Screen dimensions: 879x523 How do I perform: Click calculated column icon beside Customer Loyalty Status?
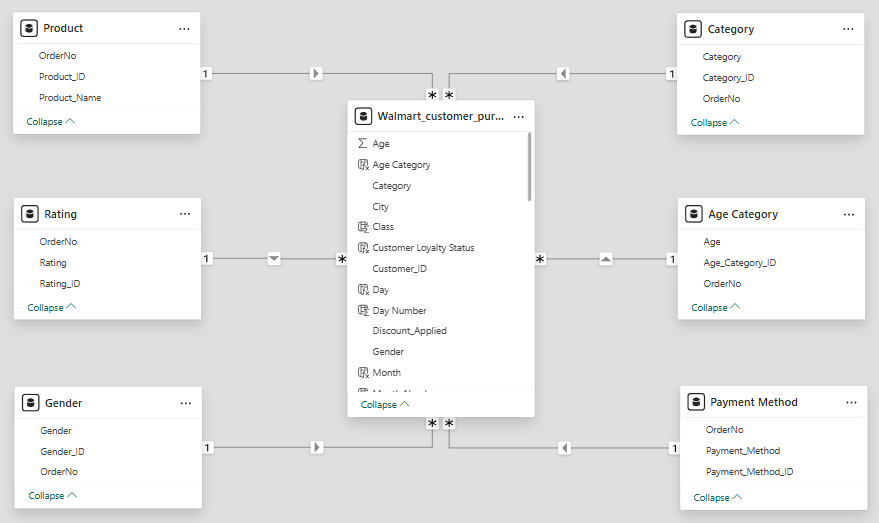tap(363, 248)
